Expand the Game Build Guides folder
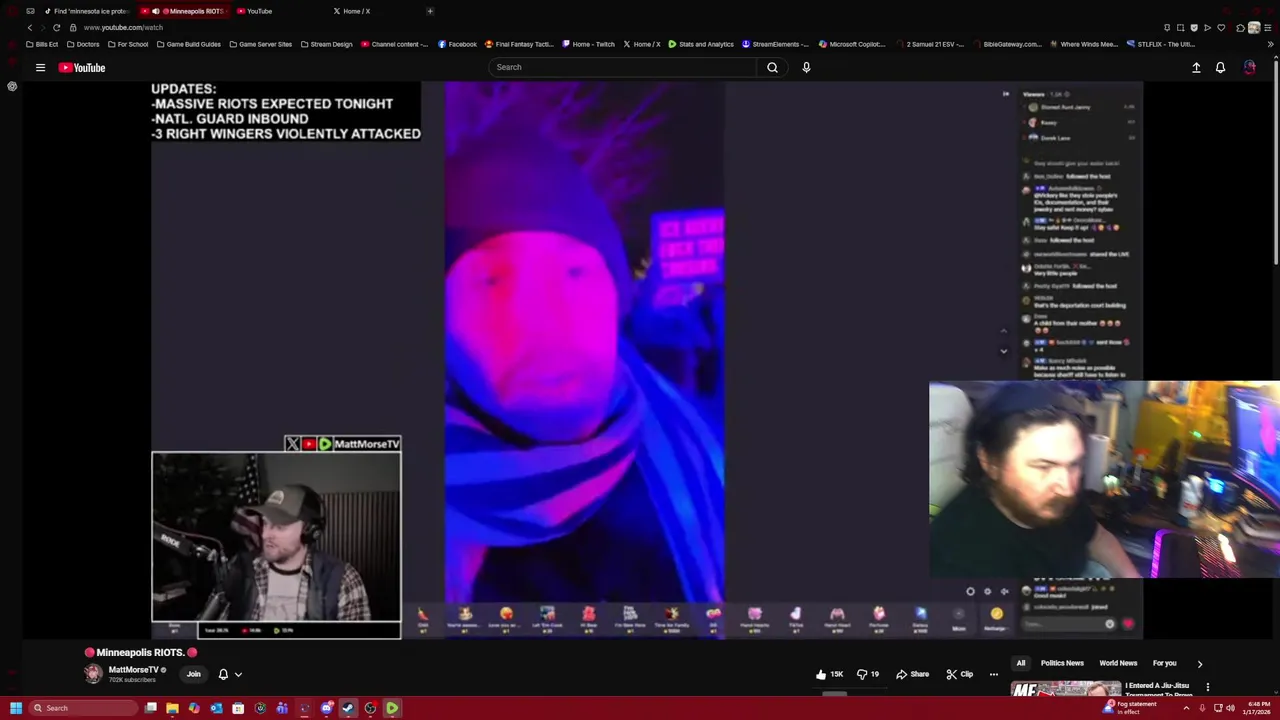The image size is (1280, 720). [188, 44]
